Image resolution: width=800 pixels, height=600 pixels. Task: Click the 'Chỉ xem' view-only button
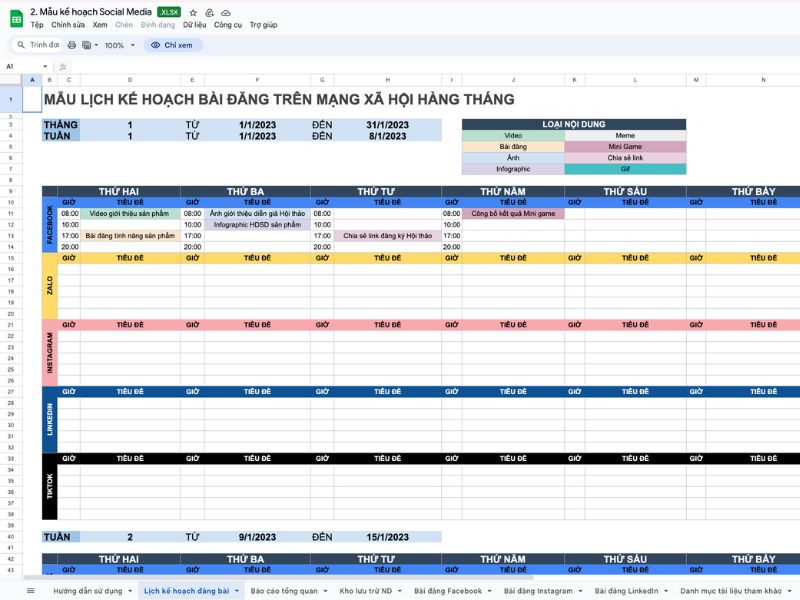click(173, 45)
